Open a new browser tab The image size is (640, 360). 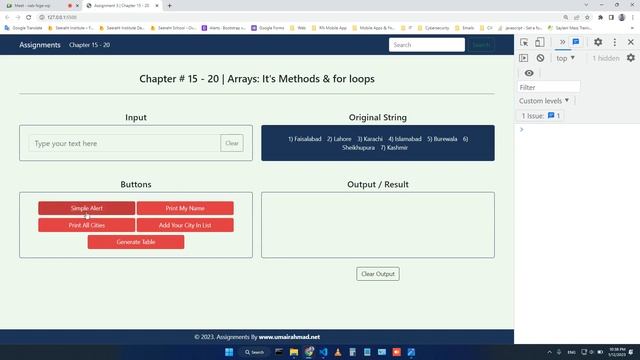coord(169,6)
